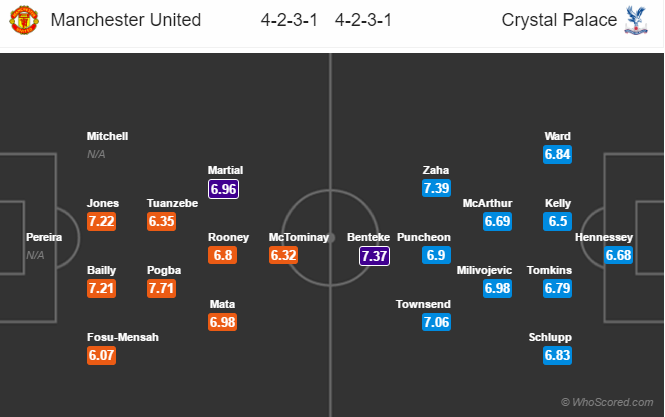Select goalkeeper Pereira's name
This screenshot has height=417, width=665.
(x=44, y=238)
